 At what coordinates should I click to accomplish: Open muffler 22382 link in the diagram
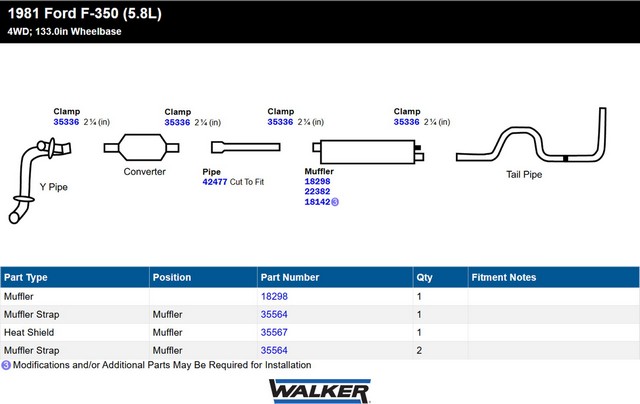(x=317, y=191)
